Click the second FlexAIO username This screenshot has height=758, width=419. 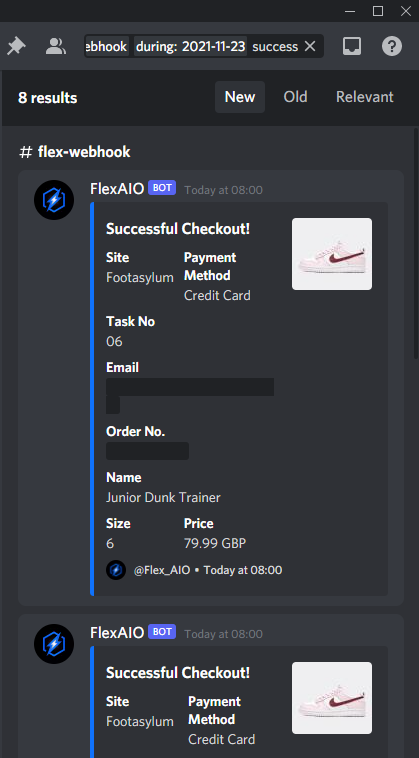[x=117, y=632]
